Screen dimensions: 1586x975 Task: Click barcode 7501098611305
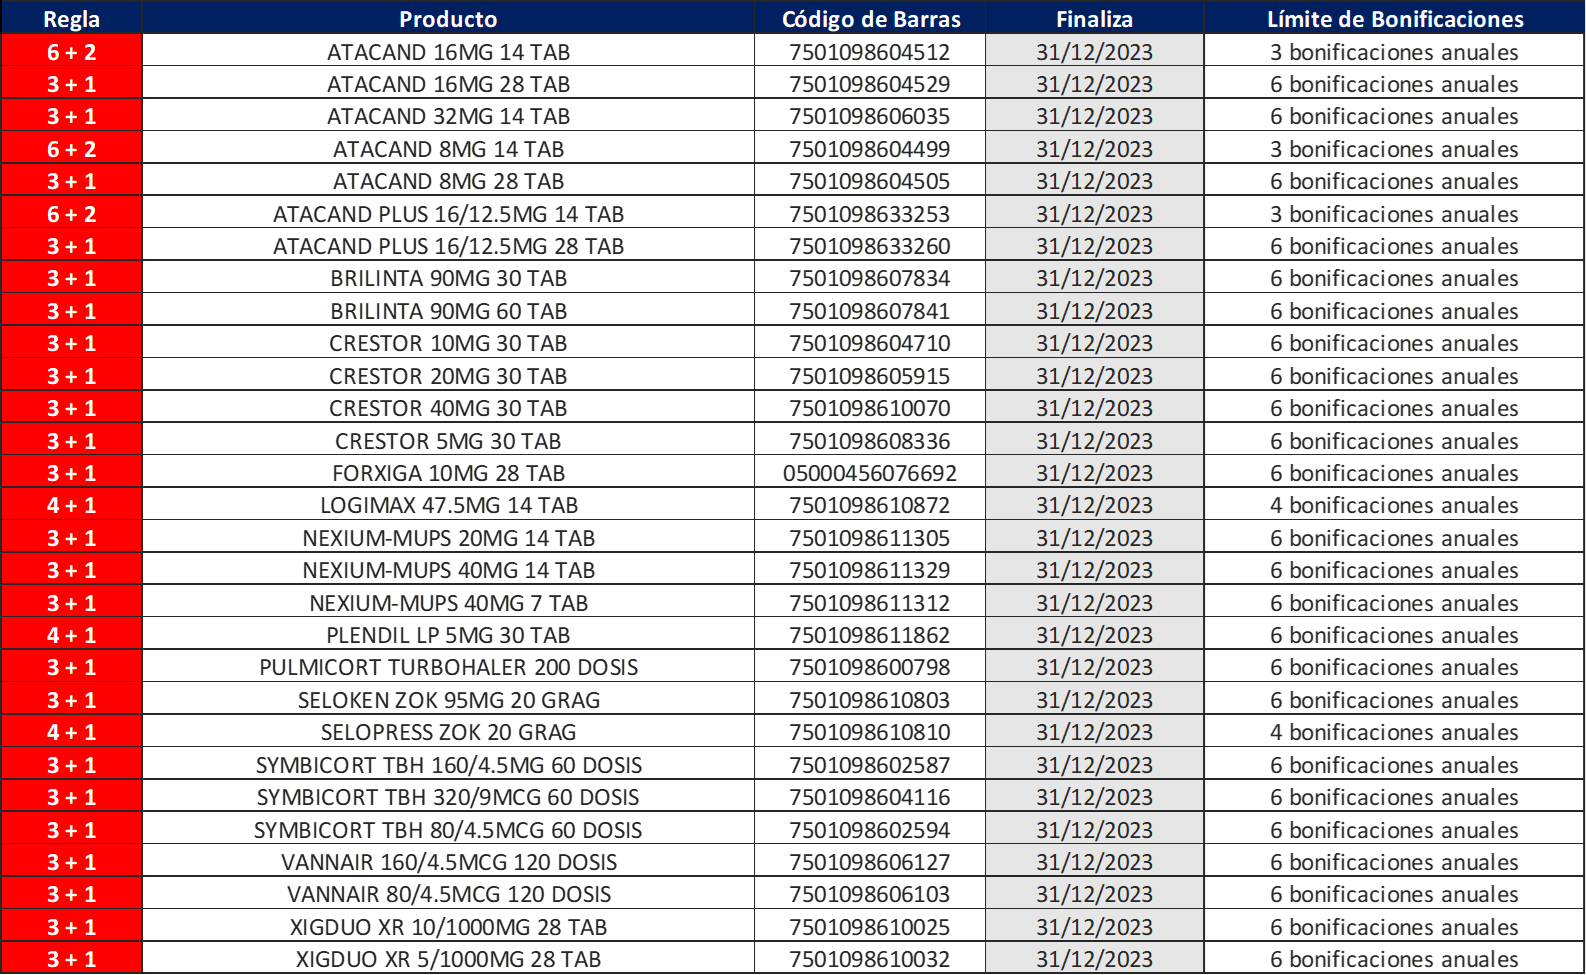coord(870,538)
